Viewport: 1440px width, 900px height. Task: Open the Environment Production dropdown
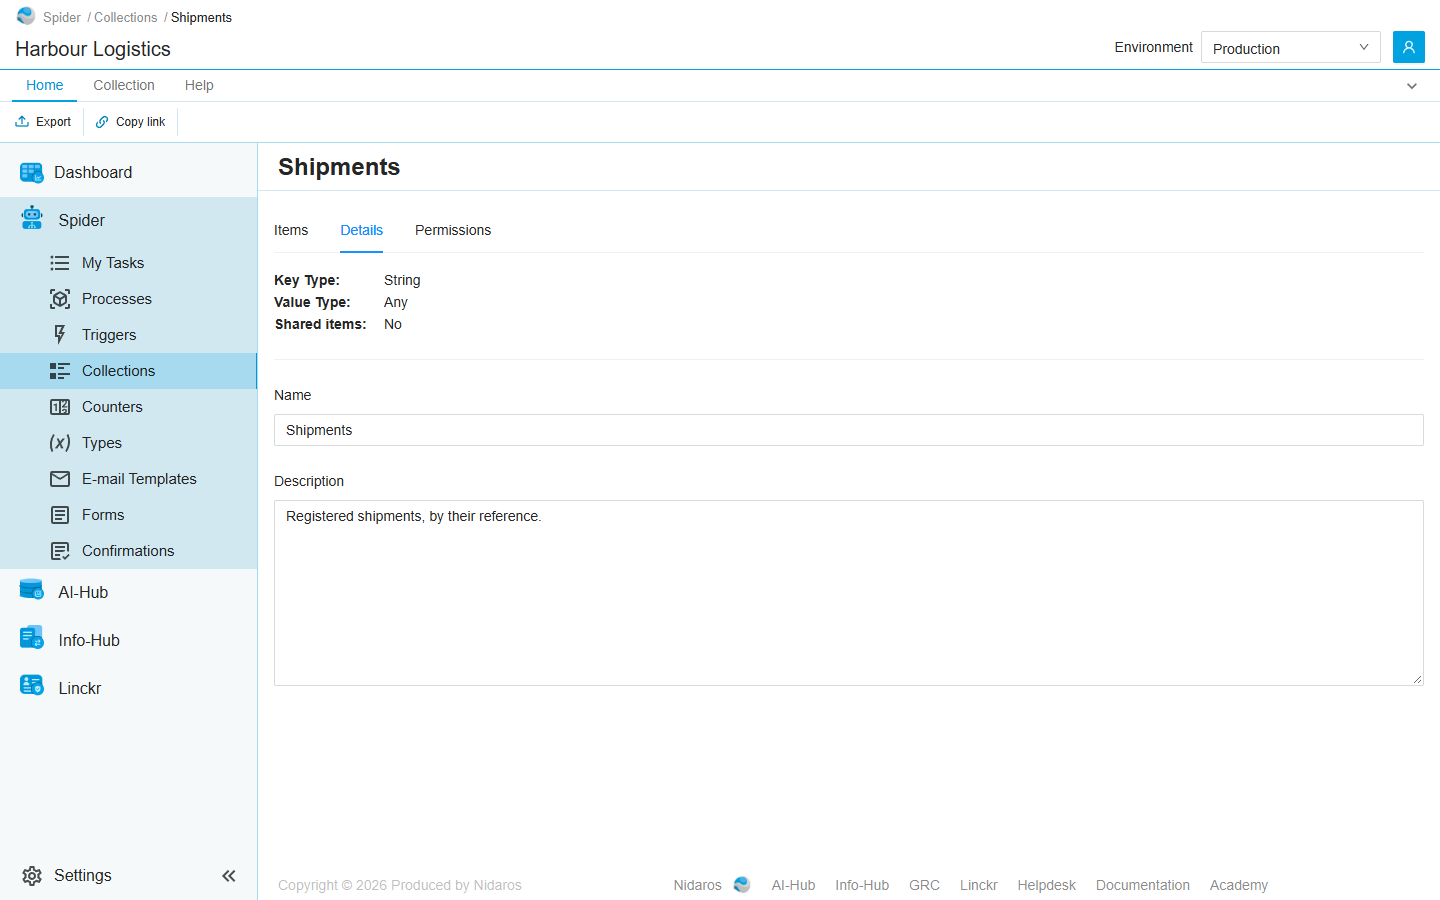(x=1290, y=47)
